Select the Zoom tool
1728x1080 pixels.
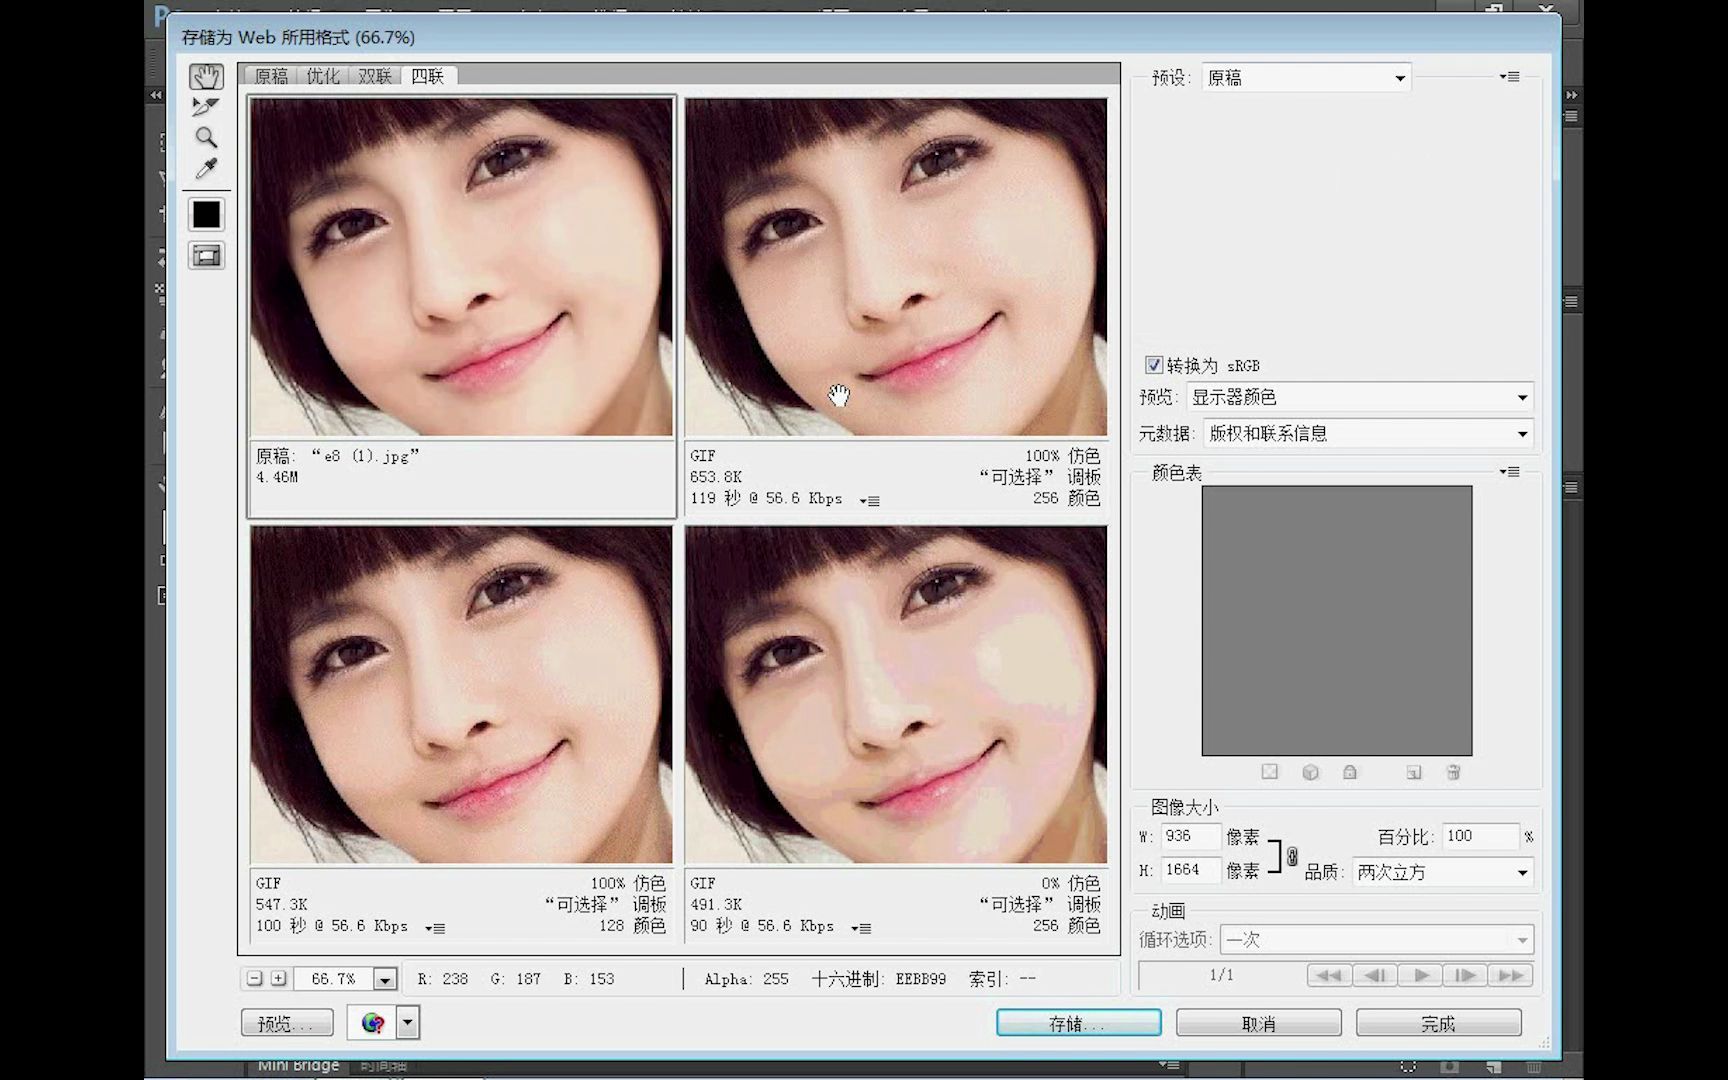coord(206,138)
